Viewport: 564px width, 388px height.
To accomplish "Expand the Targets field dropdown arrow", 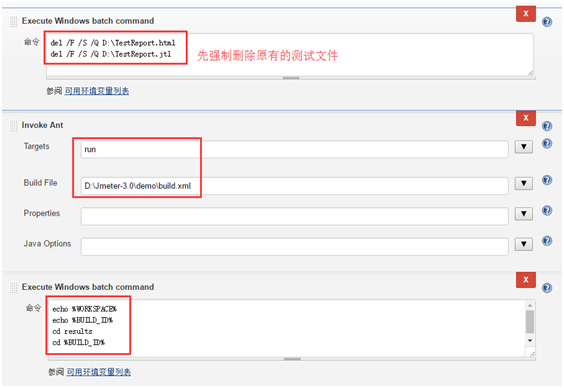I will click(523, 147).
